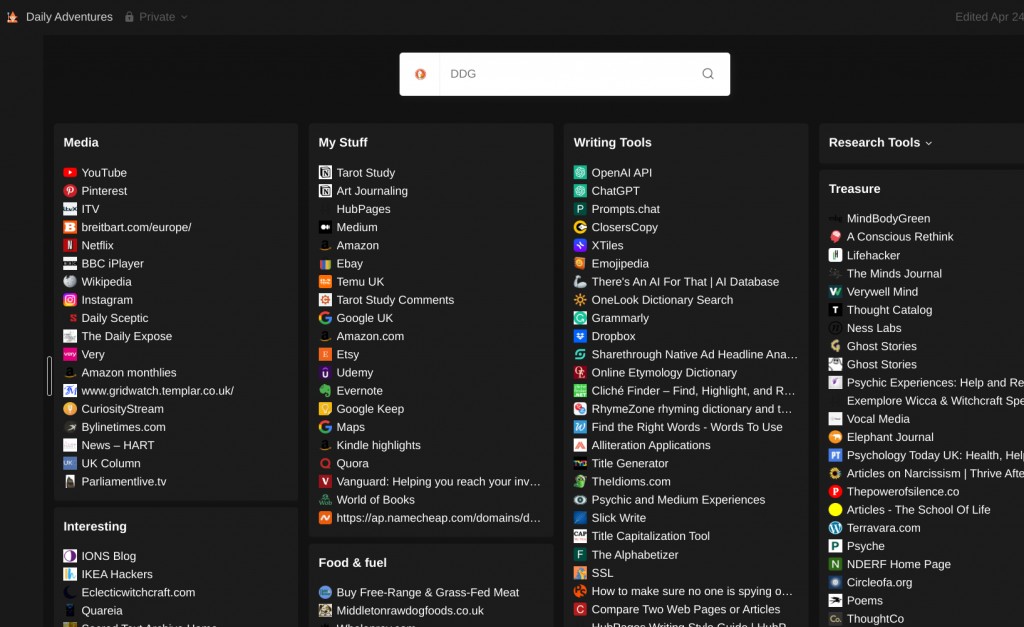The width and height of the screenshot is (1024, 627).
Task: Click the Netflix icon
Action: point(70,245)
